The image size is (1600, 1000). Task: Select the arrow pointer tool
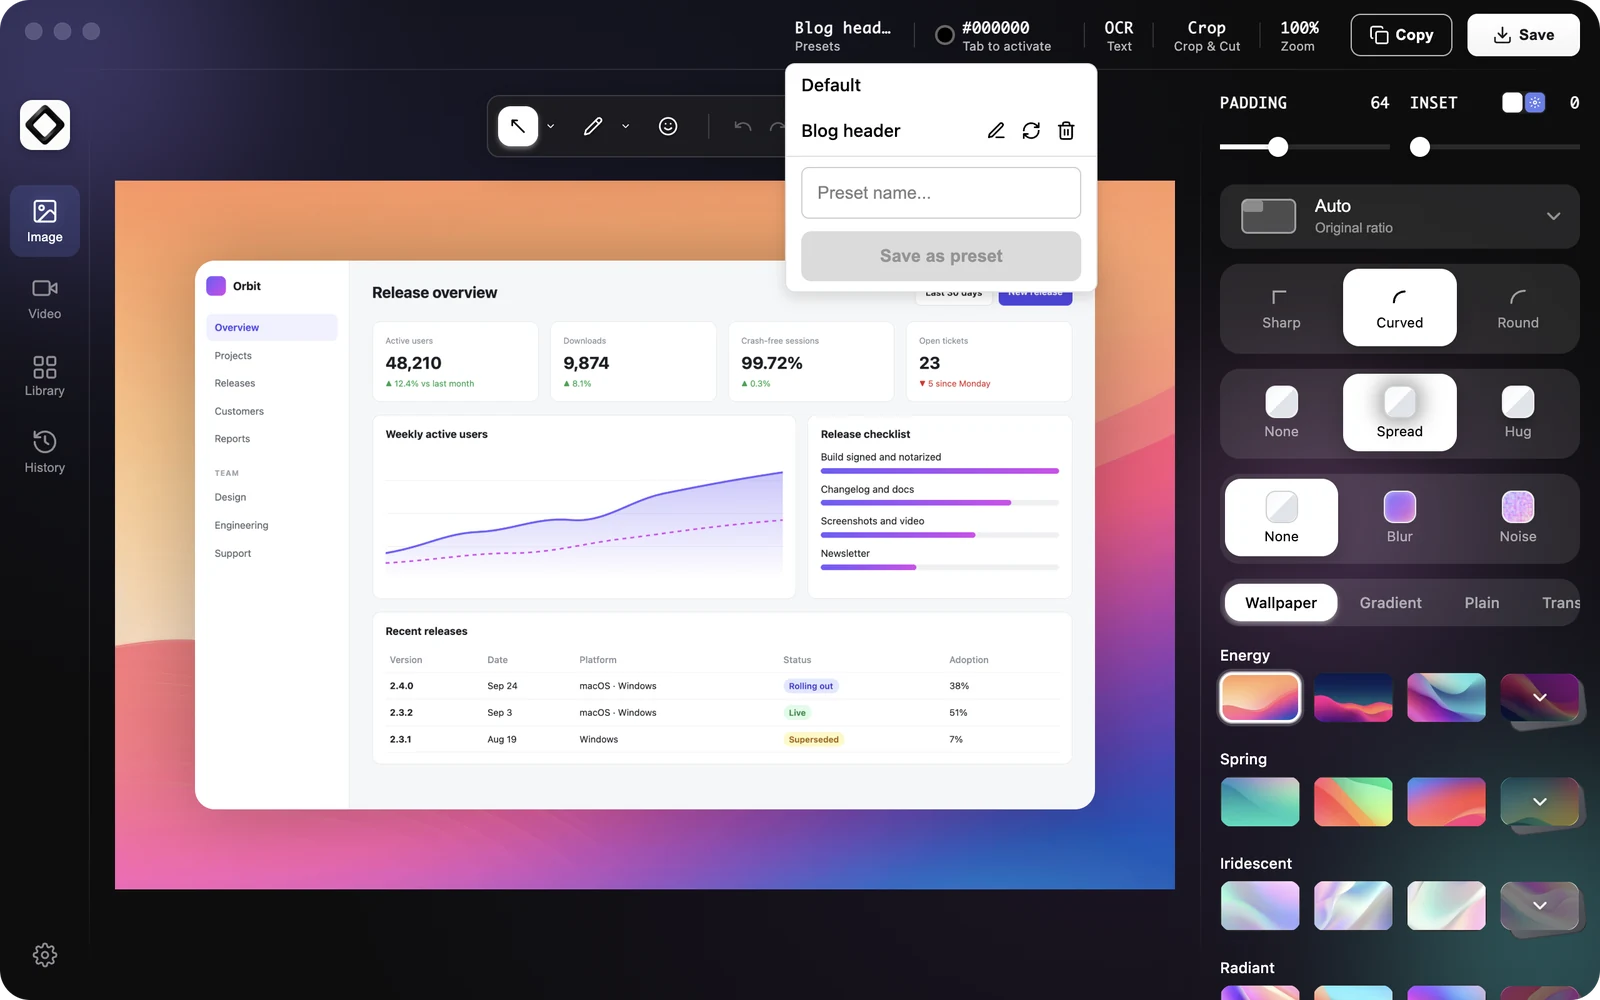(518, 126)
